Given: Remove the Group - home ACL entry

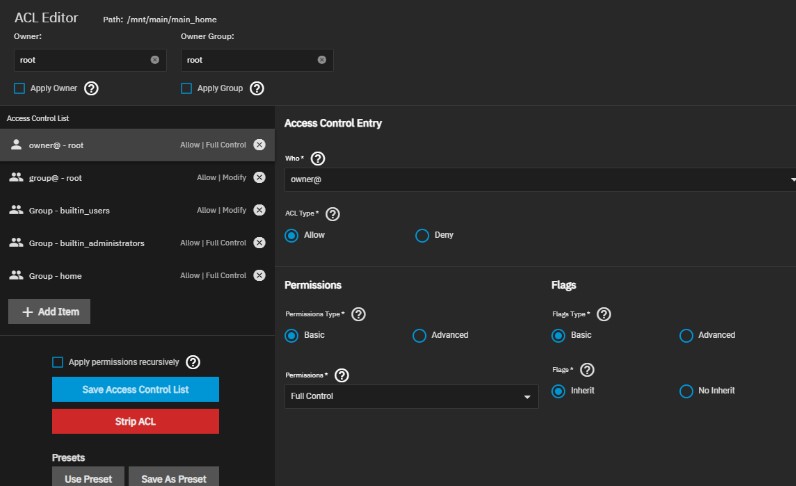Looking at the screenshot, I should click(x=259, y=275).
